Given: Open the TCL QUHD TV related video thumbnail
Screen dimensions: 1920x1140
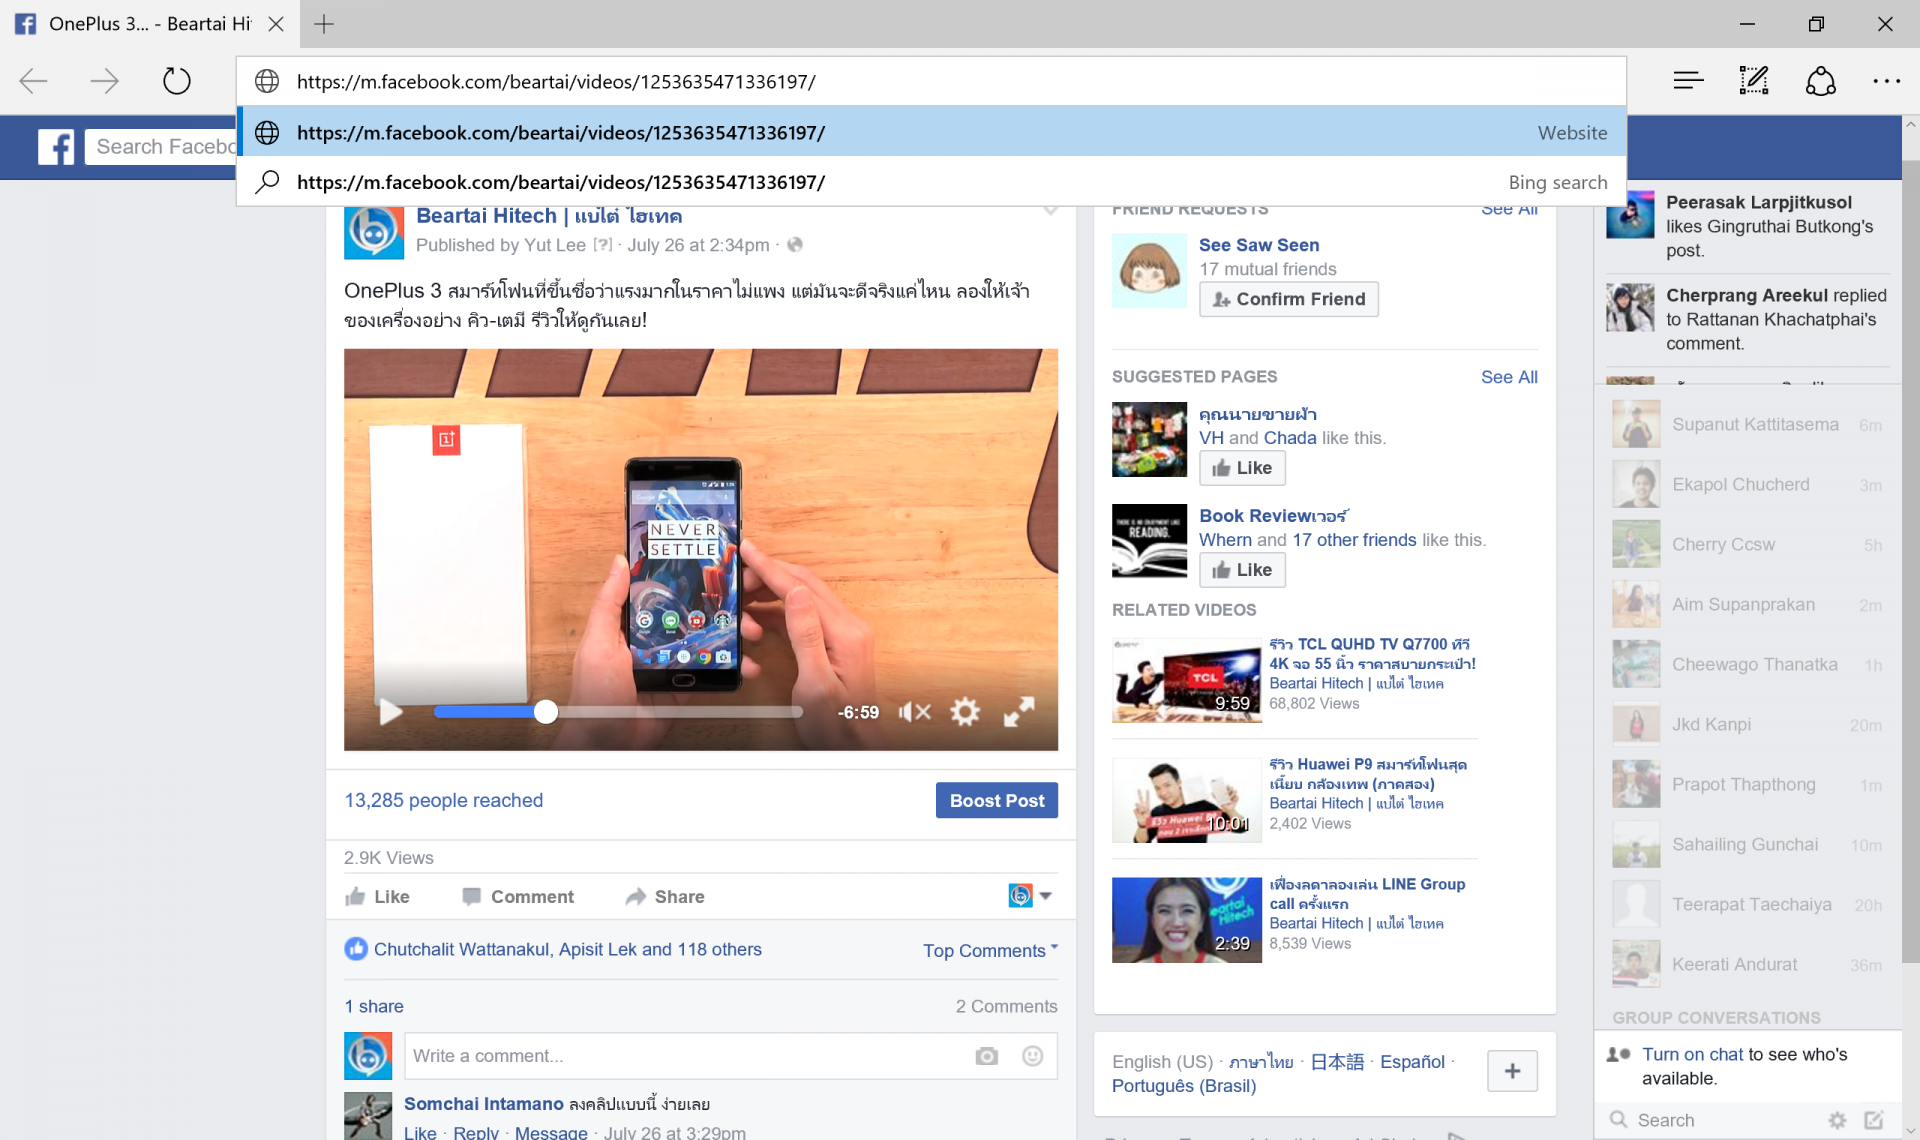Looking at the screenshot, I should (1186, 680).
